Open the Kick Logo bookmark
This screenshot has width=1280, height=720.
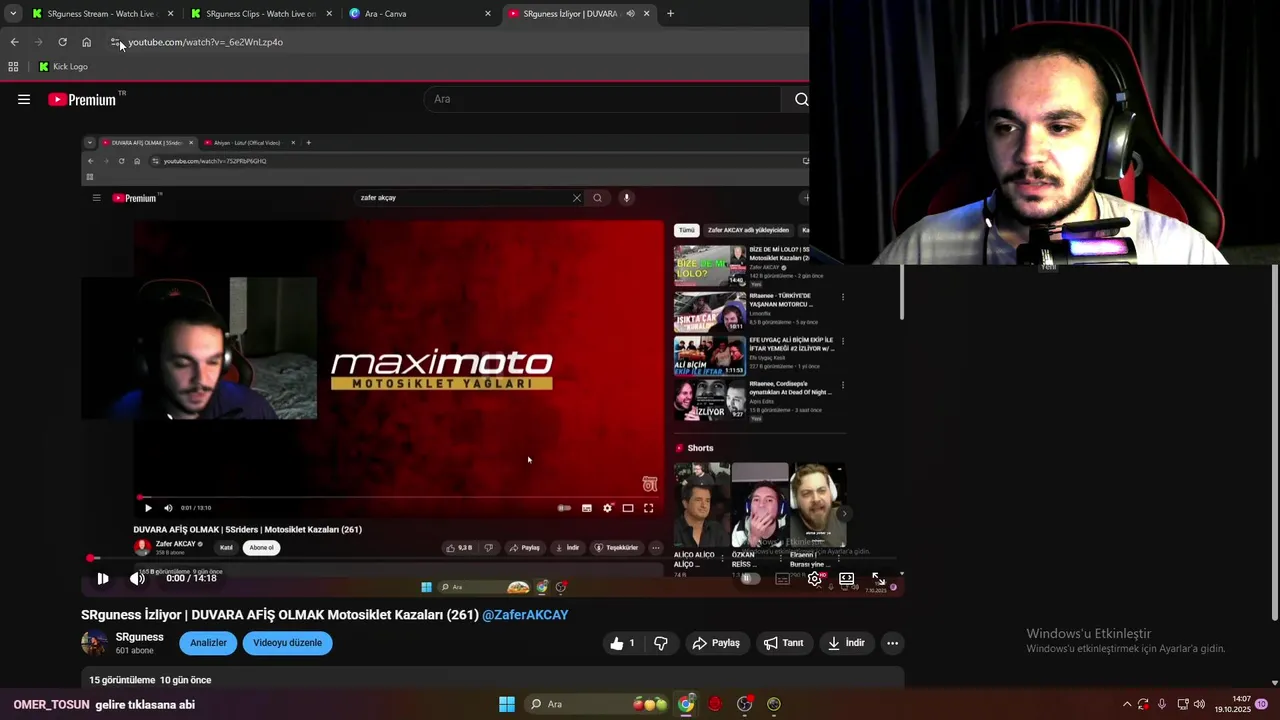tap(63, 66)
